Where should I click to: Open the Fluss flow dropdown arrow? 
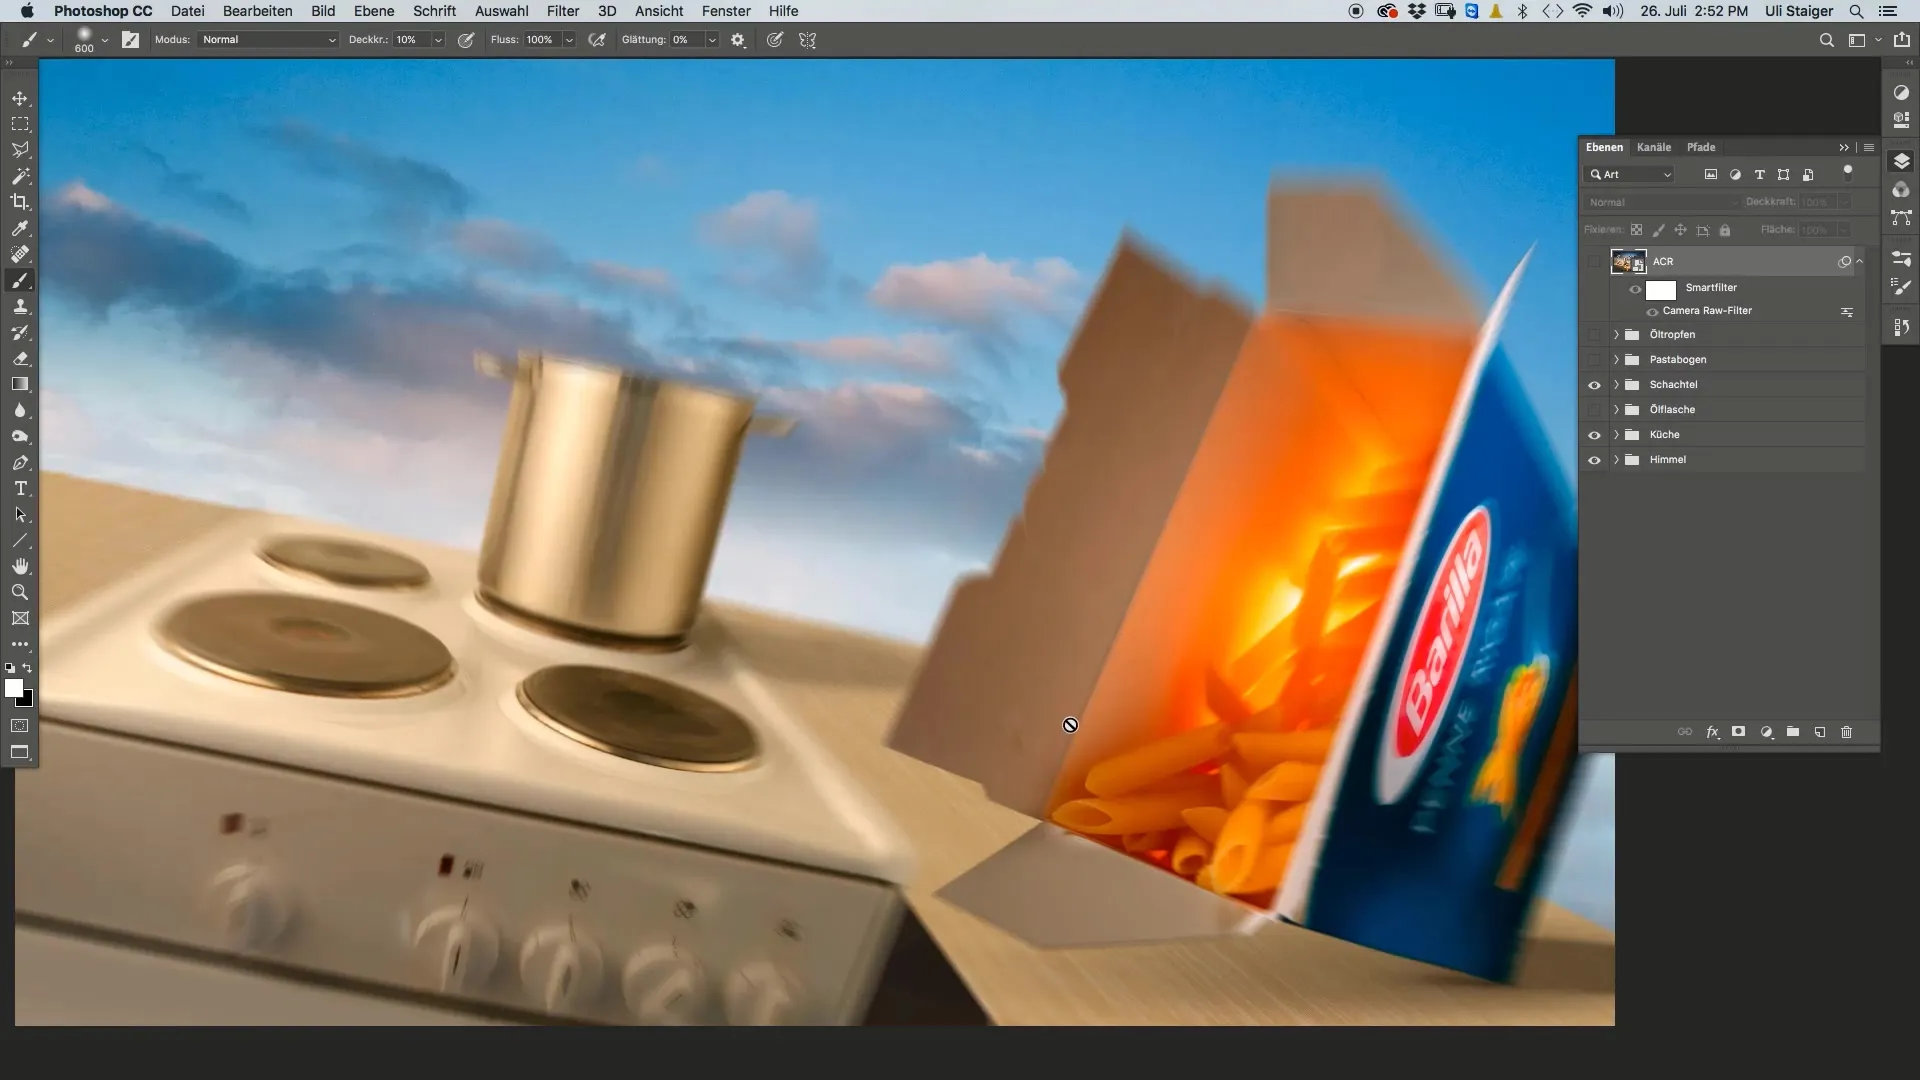click(x=569, y=40)
